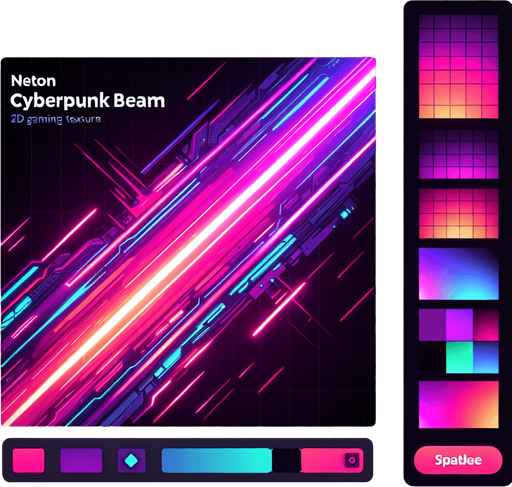Open the blue-cyan smooth gradient thumbnail
Screen dimensions: 512x487
coord(458,274)
